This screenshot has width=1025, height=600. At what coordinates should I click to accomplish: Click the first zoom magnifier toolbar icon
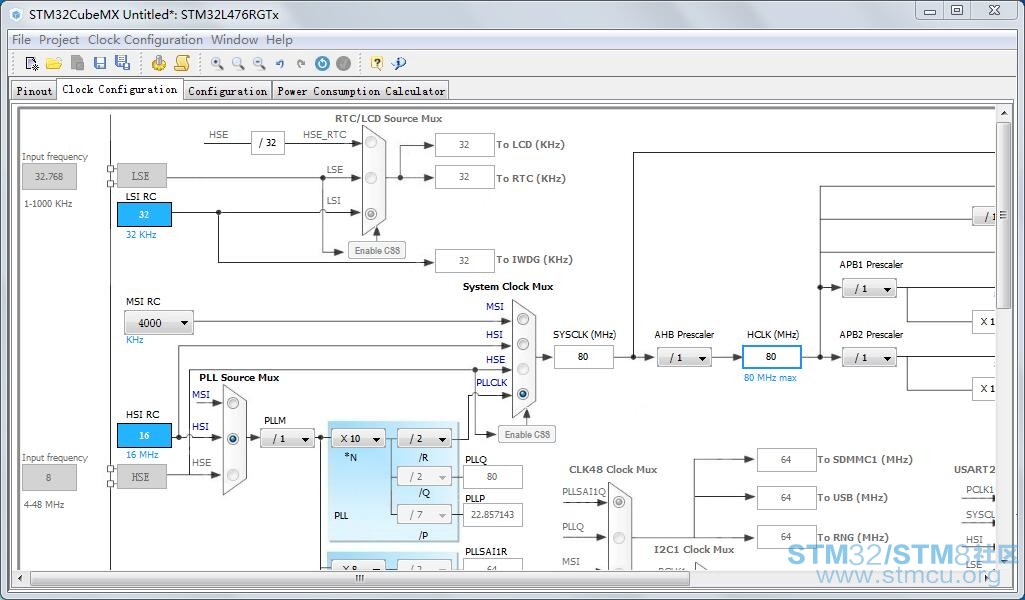click(217, 63)
